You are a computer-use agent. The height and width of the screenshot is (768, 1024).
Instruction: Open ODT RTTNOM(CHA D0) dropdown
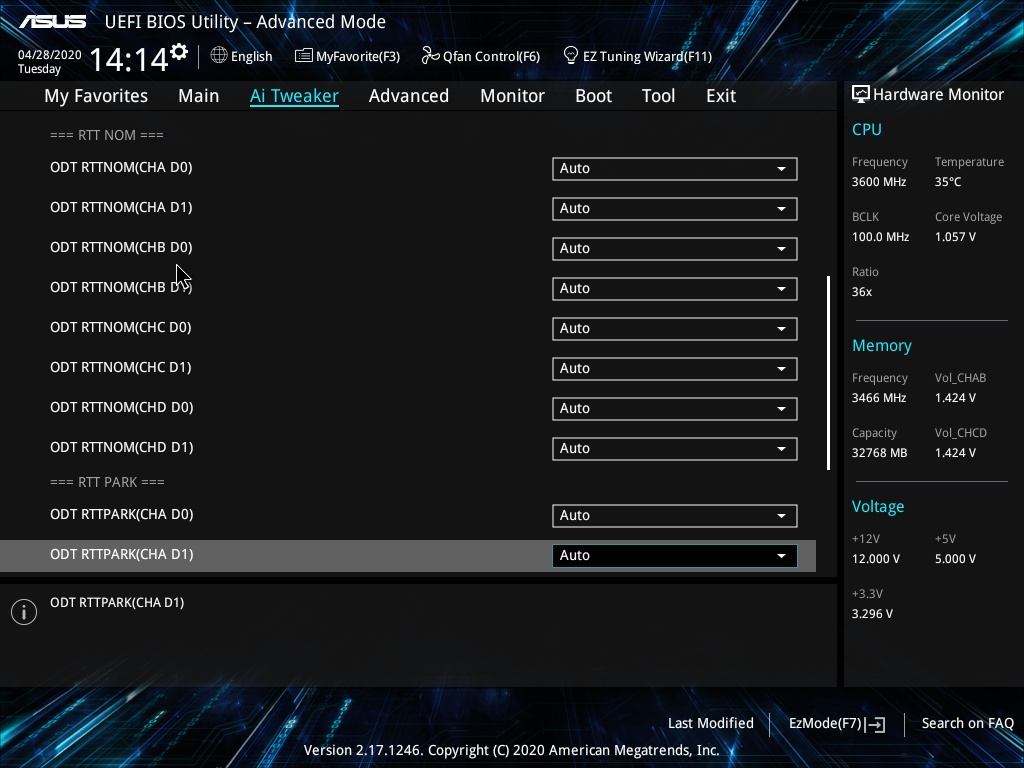pos(675,168)
